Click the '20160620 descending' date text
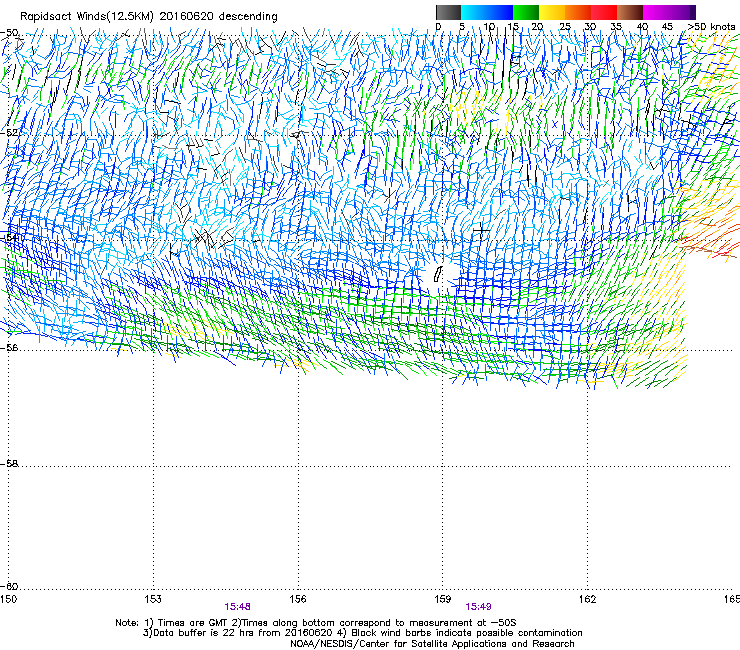Viewport: 740px width, 650px height. coord(219,17)
